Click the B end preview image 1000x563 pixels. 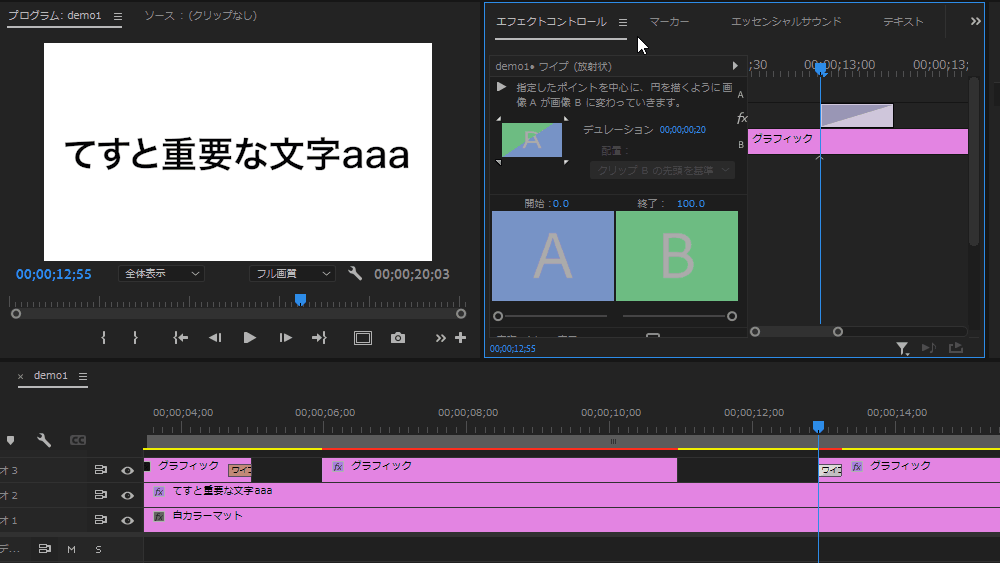[x=677, y=256]
